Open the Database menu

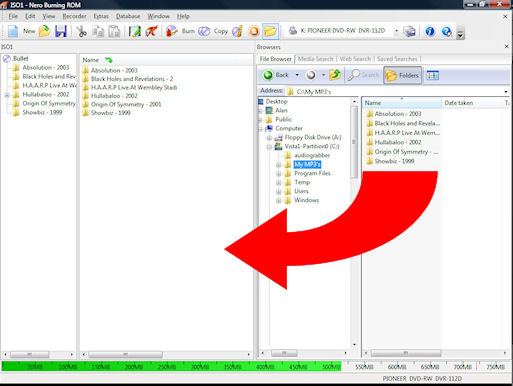pos(128,16)
